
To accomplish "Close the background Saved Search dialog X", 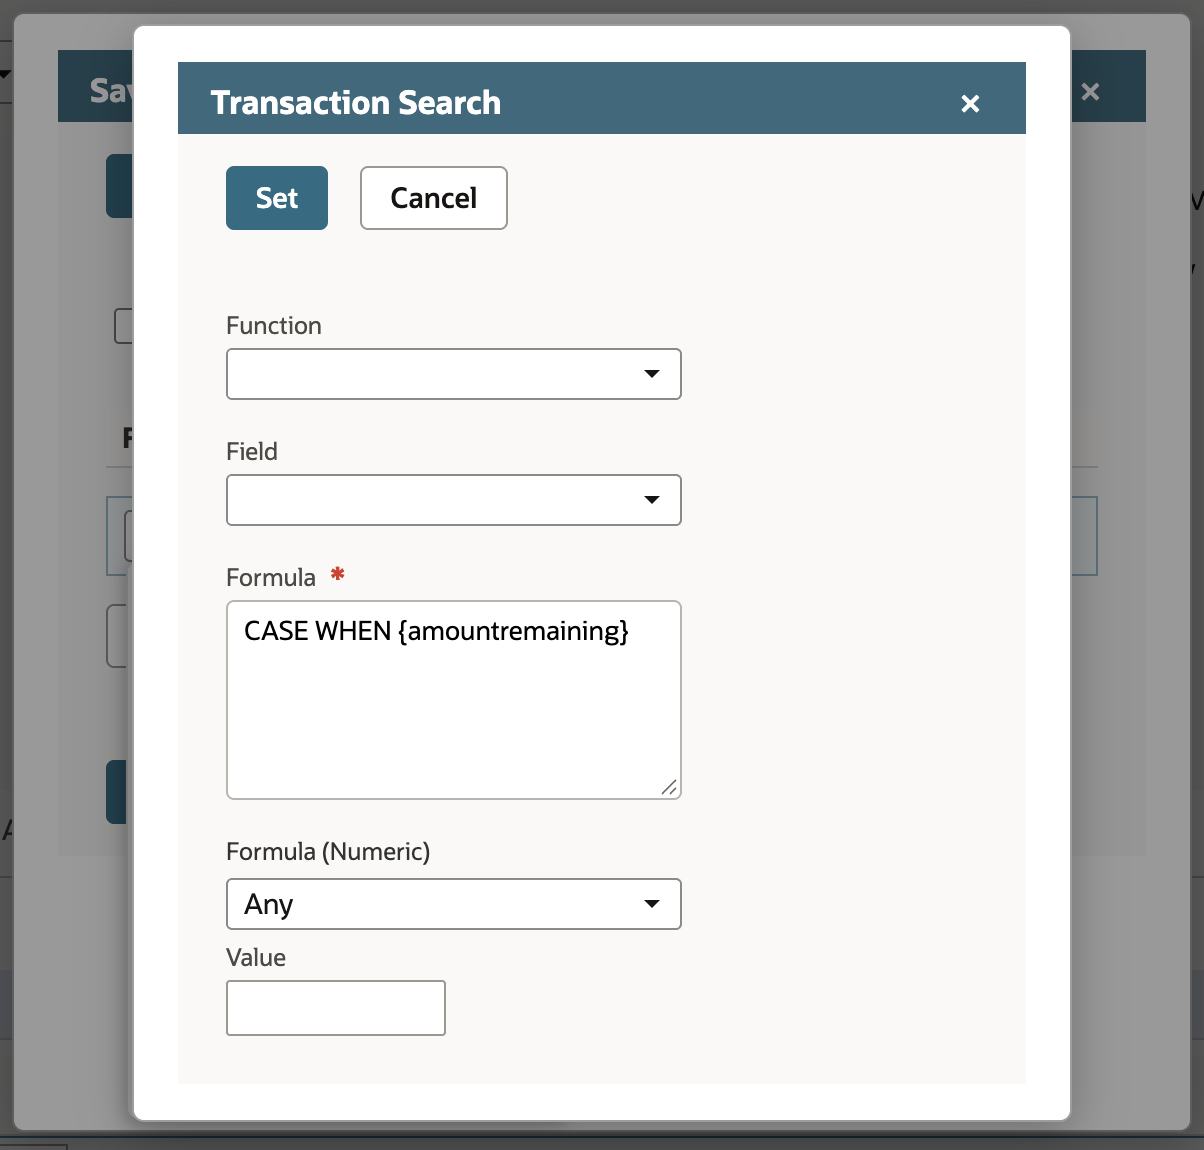I will coord(1091,92).
